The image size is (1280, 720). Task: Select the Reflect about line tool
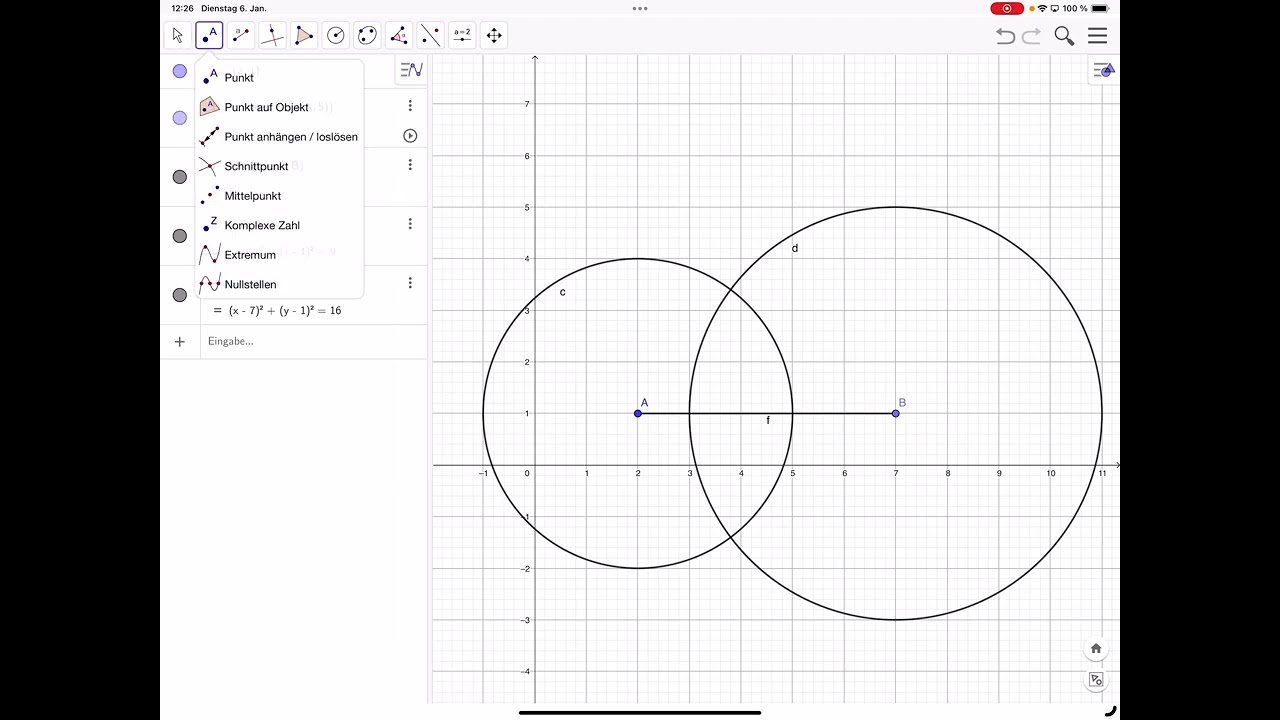430,36
